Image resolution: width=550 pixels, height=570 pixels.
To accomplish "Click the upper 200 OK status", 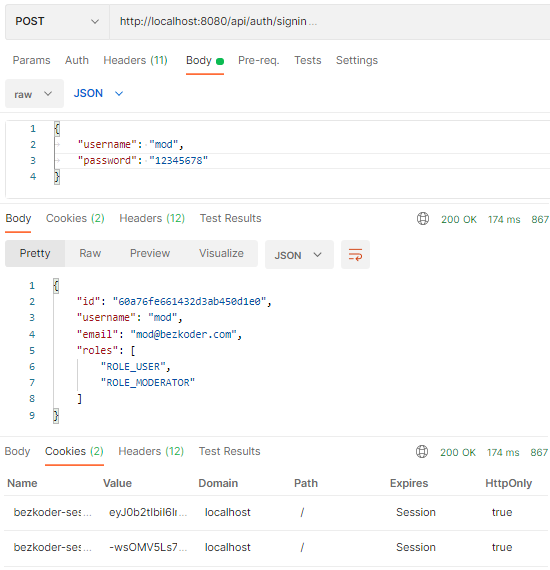I will pyautogui.click(x=459, y=220).
